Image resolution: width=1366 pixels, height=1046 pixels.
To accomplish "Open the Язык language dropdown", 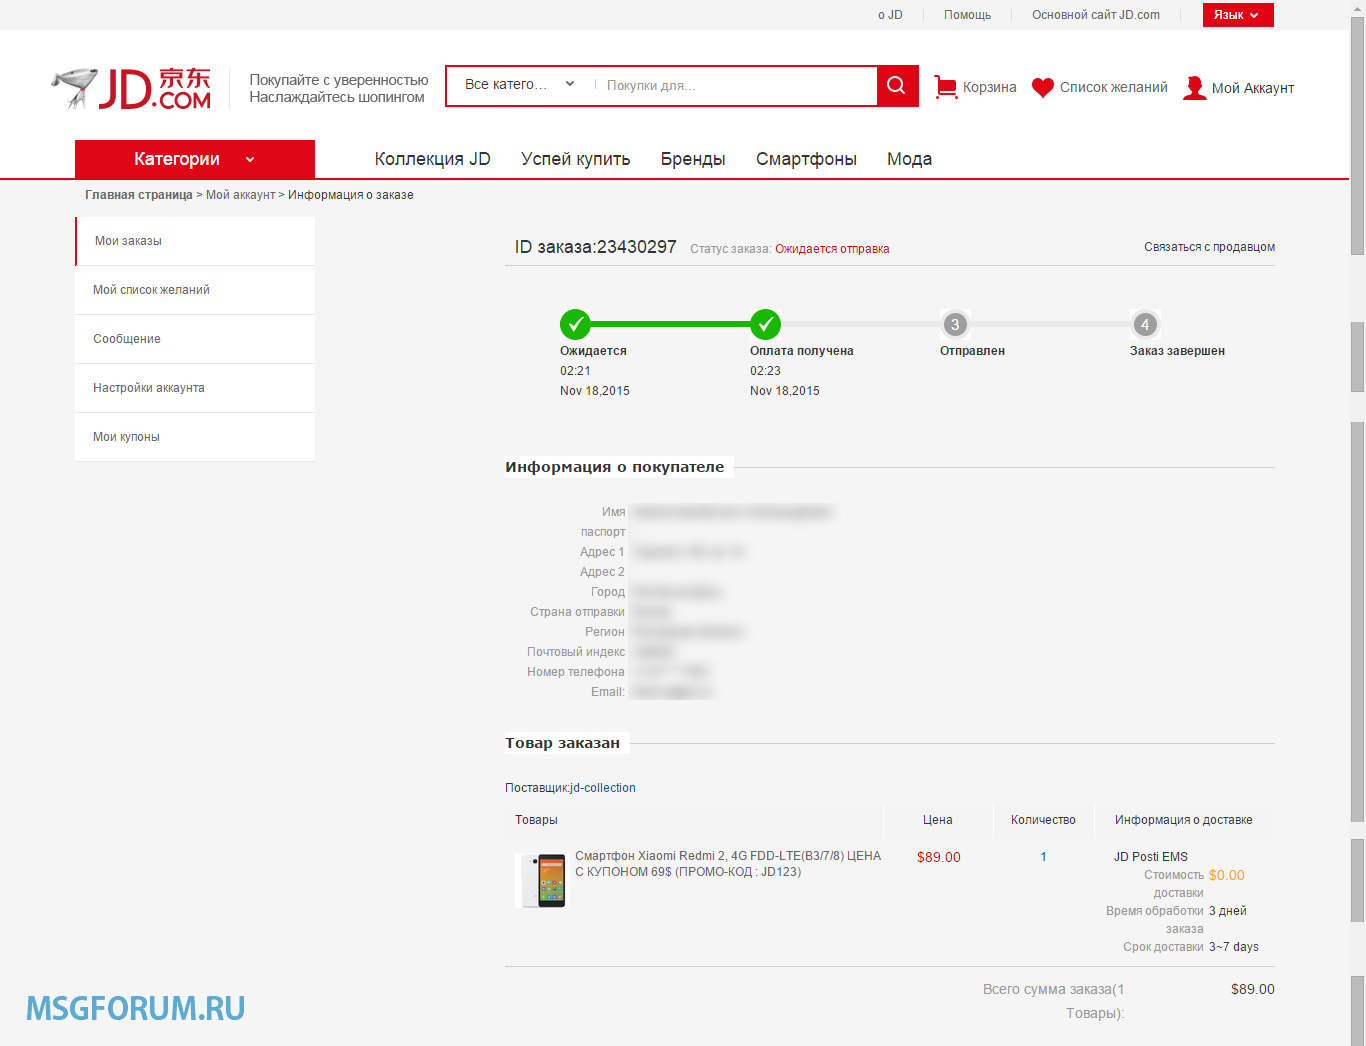I will (1238, 15).
